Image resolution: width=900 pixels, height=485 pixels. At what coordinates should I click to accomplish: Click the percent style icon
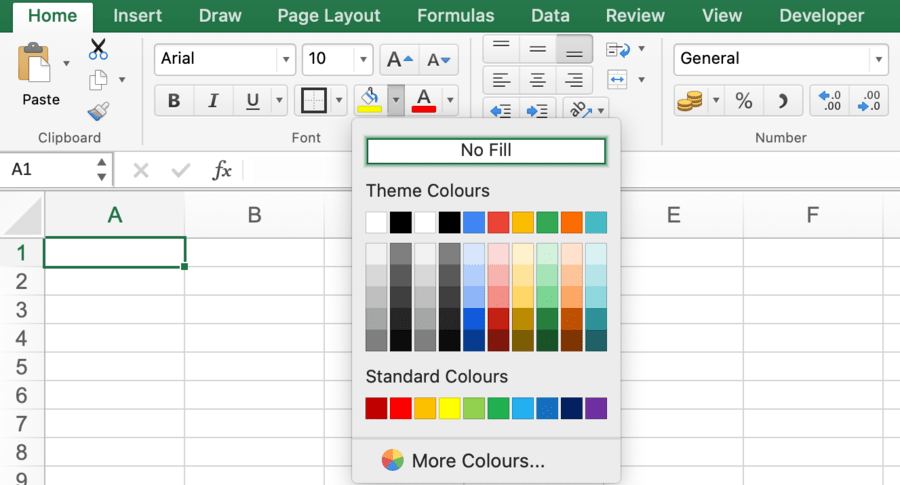coord(744,100)
